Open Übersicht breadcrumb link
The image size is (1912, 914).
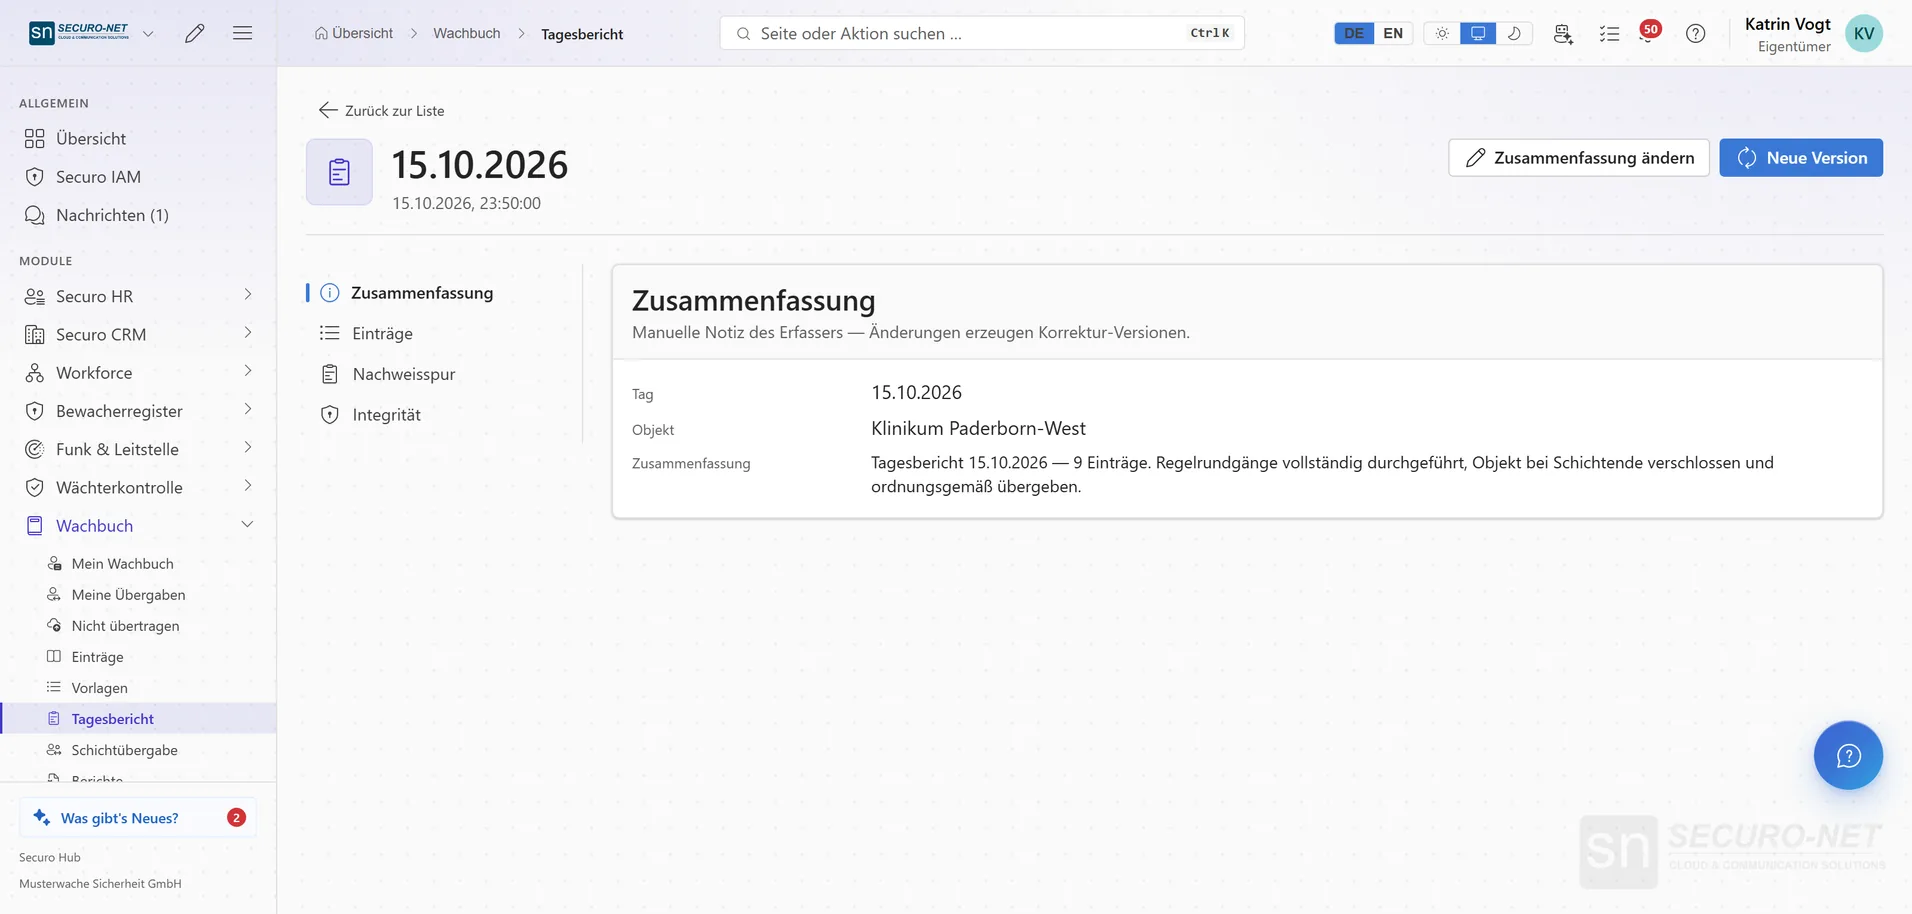(x=354, y=33)
